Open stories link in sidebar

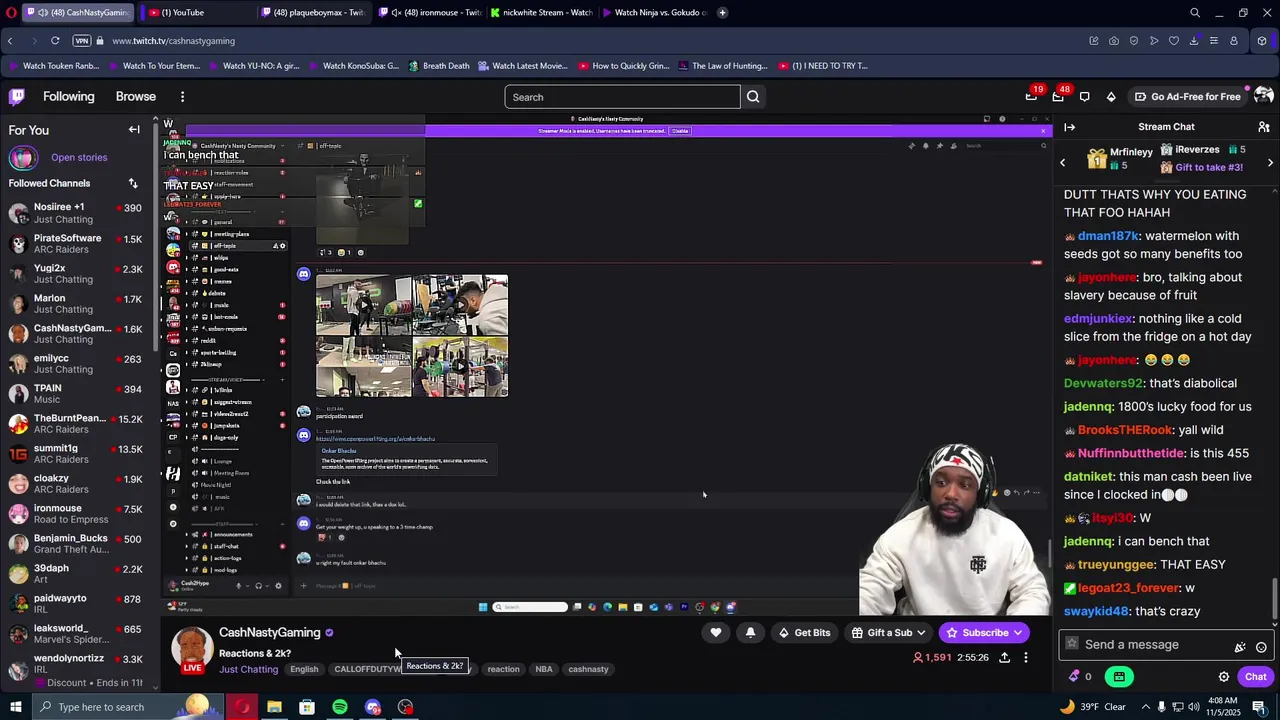point(79,158)
